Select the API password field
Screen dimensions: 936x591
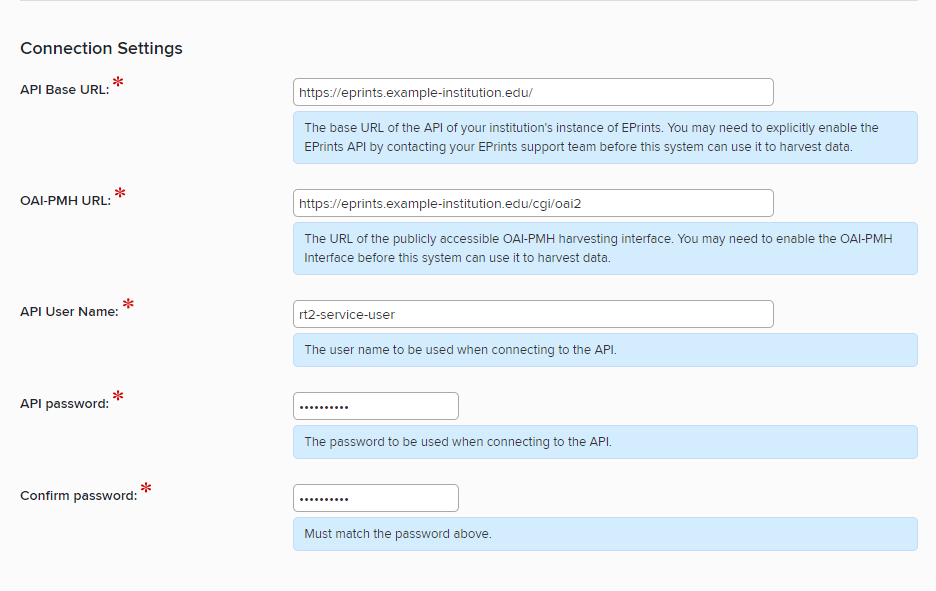(375, 406)
